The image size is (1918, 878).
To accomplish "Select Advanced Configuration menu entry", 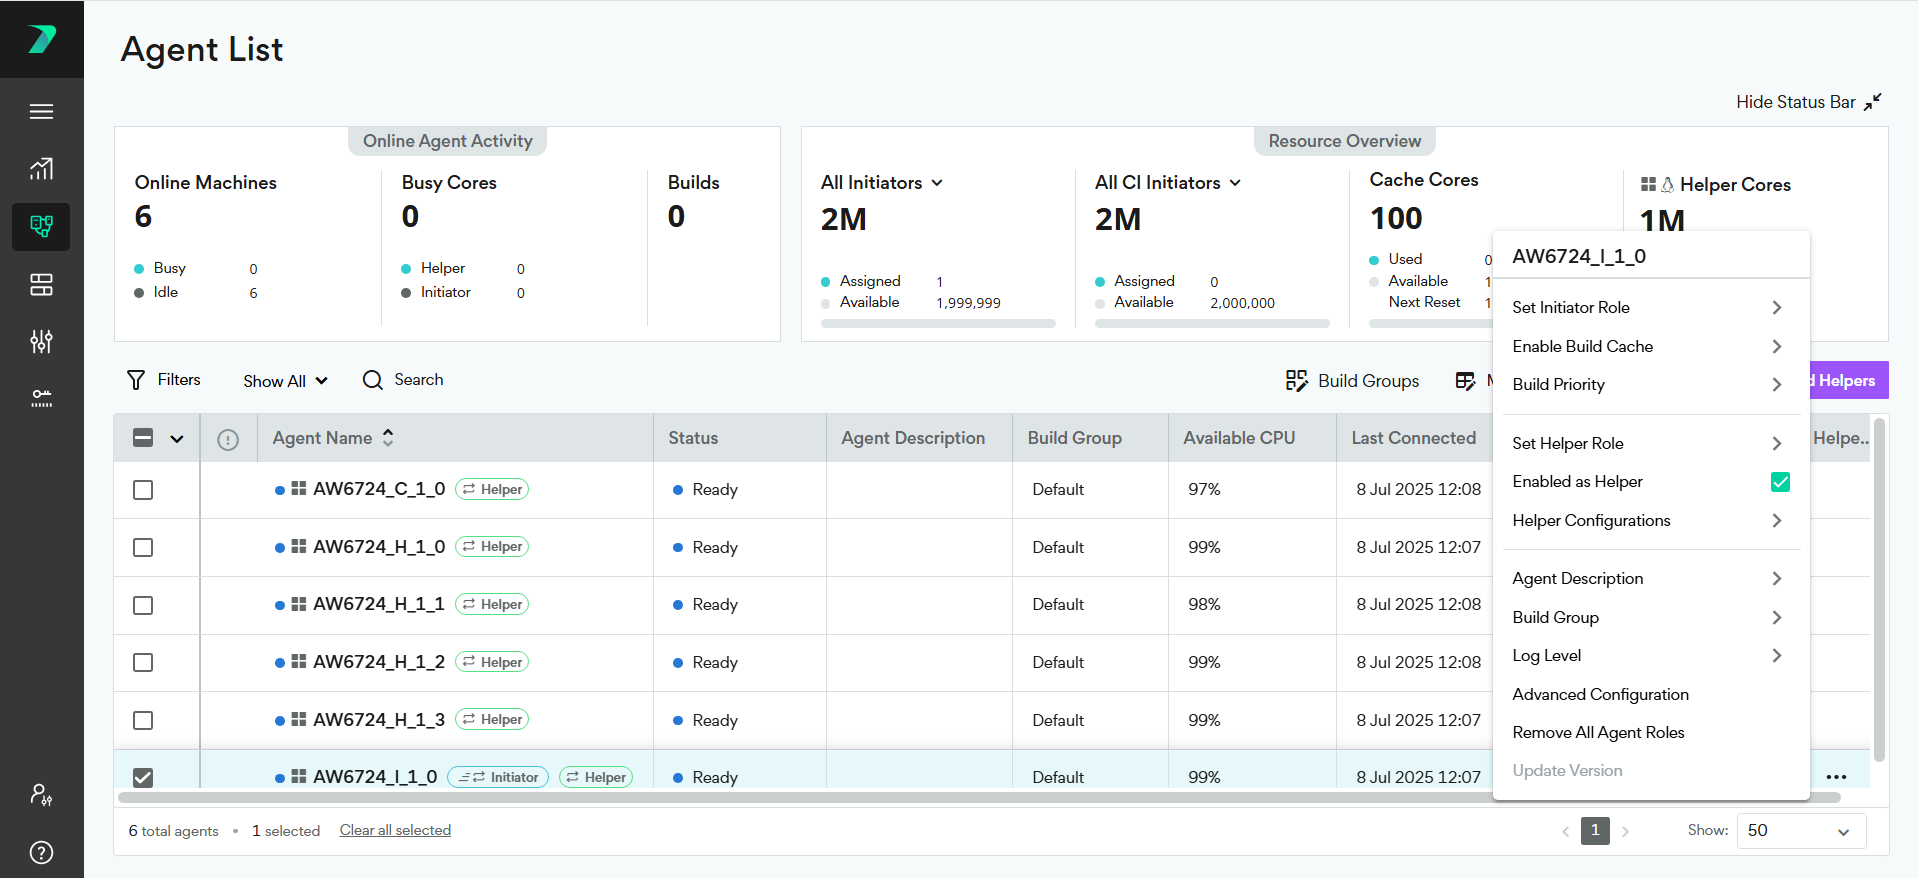I will (1600, 694).
